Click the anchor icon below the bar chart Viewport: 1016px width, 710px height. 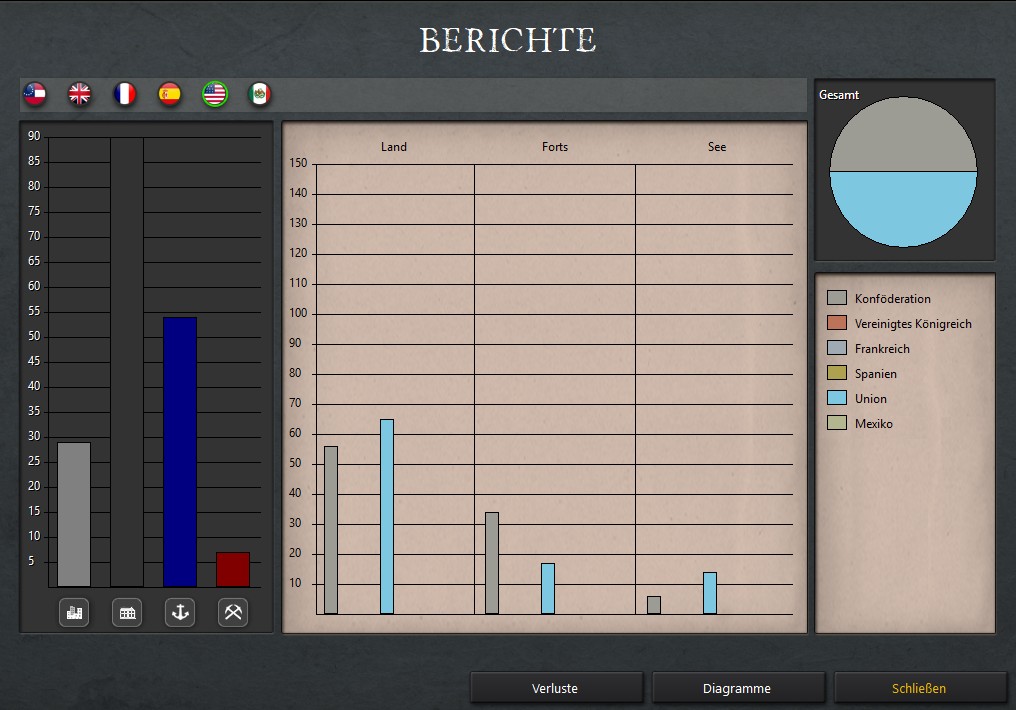pyautogui.click(x=180, y=612)
